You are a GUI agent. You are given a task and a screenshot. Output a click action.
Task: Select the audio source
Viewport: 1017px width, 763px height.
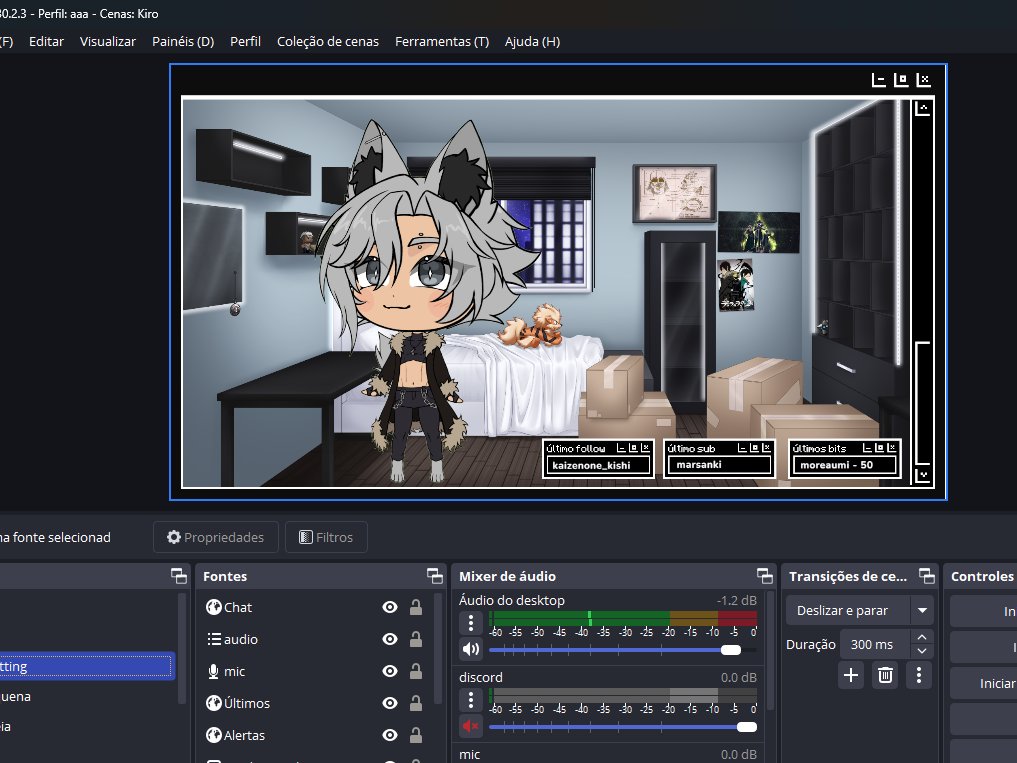(x=241, y=639)
